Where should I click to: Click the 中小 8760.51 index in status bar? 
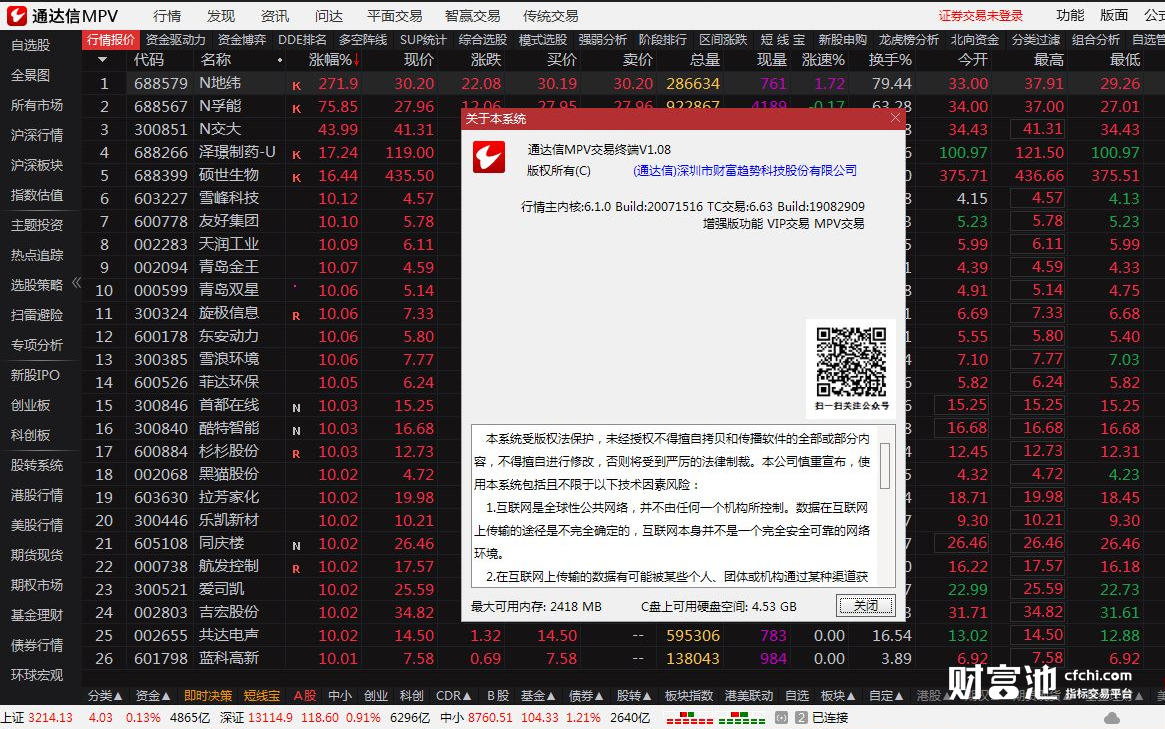pos(476,718)
